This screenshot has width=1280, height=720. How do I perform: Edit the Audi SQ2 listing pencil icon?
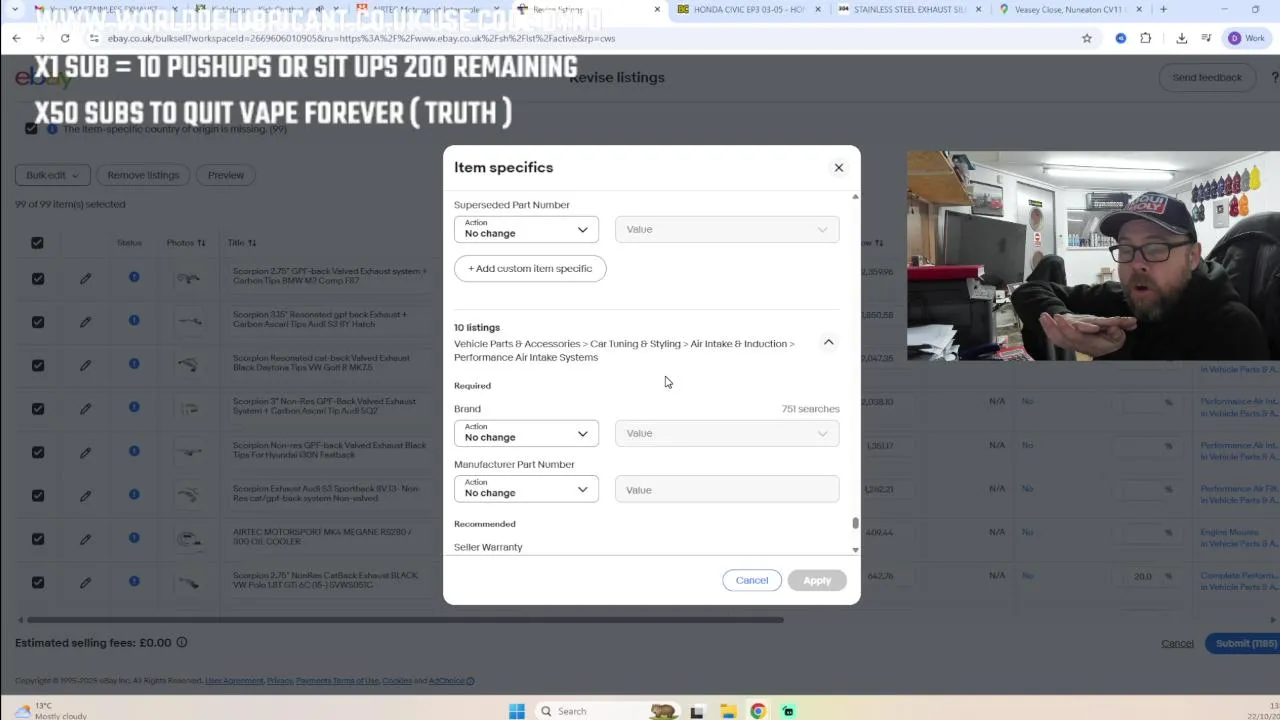tap(85, 408)
